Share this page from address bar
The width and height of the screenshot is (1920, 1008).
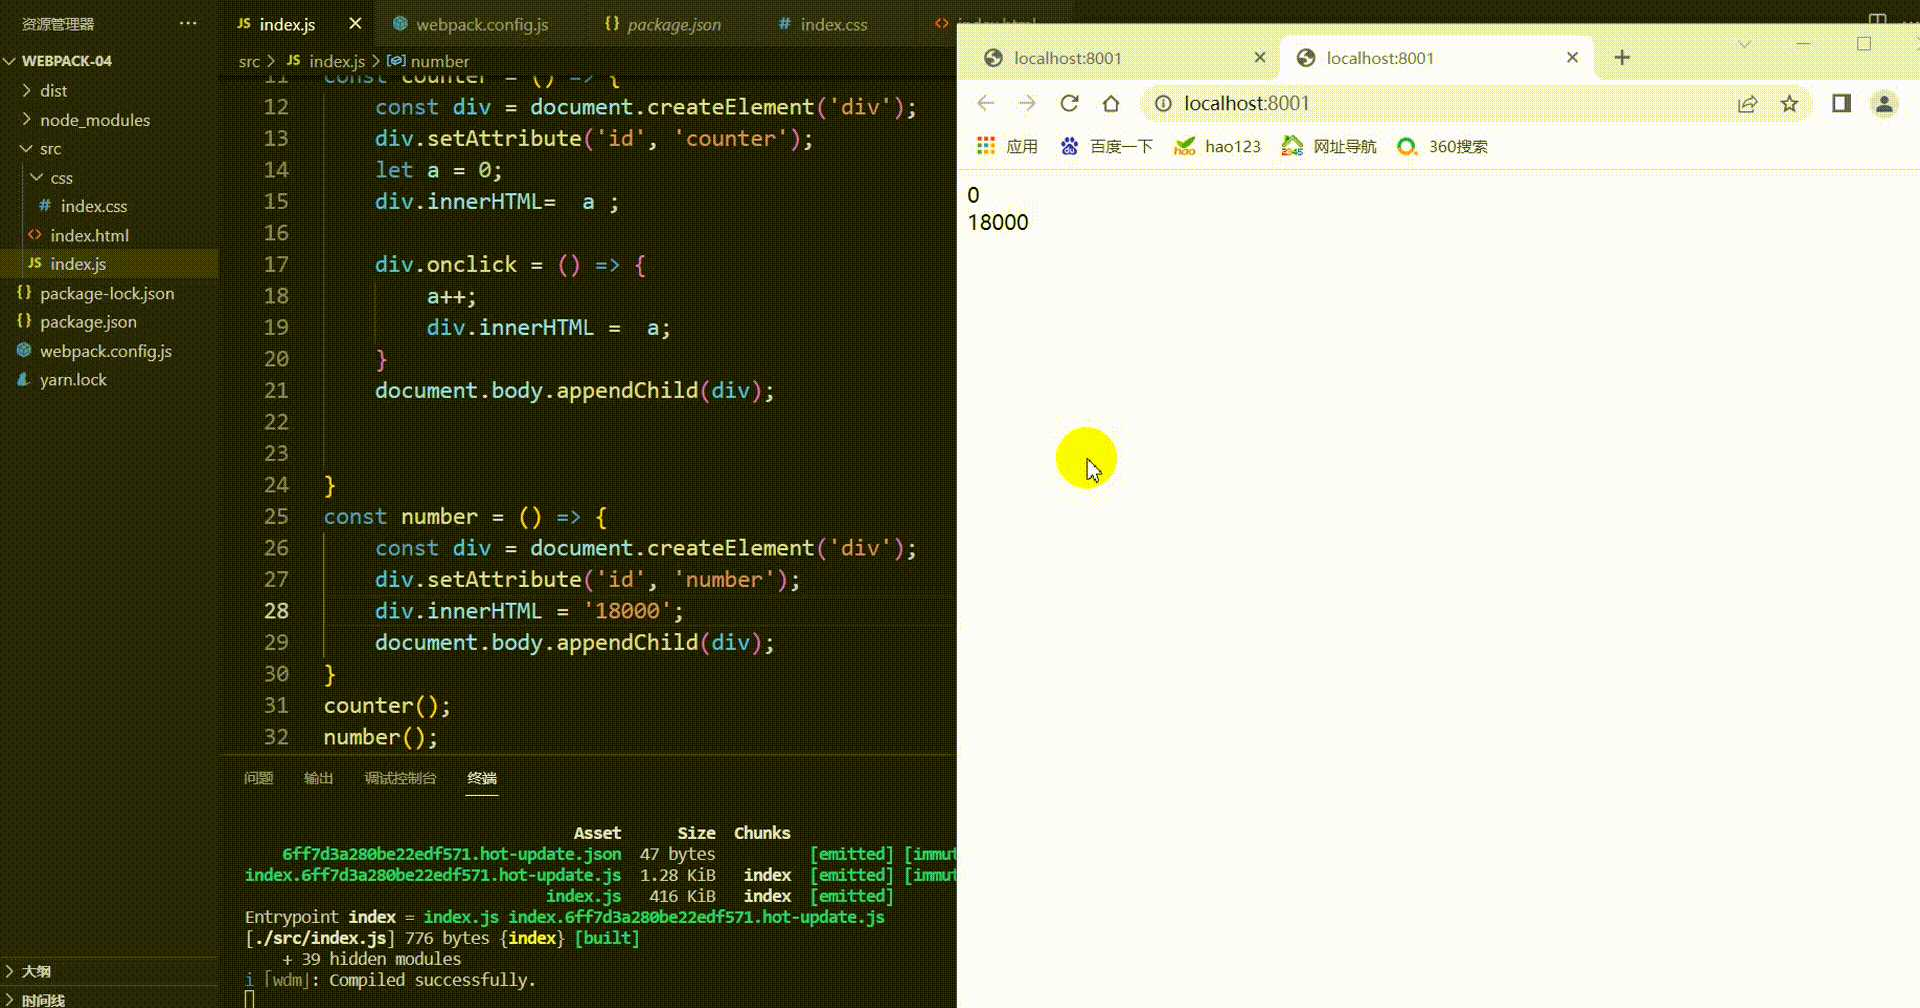1747,104
